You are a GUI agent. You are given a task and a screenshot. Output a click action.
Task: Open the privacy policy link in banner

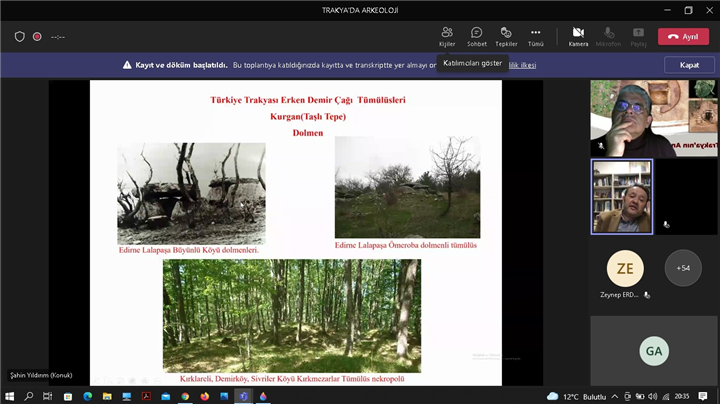point(522,65)
